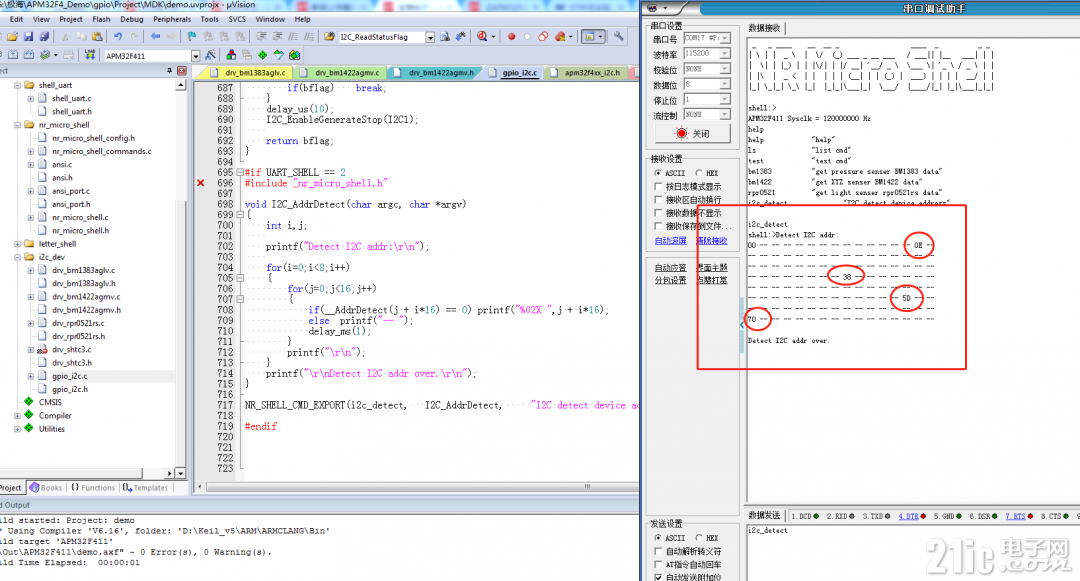Enable the AT指令自动回车 checkbox

pos(658,564)
